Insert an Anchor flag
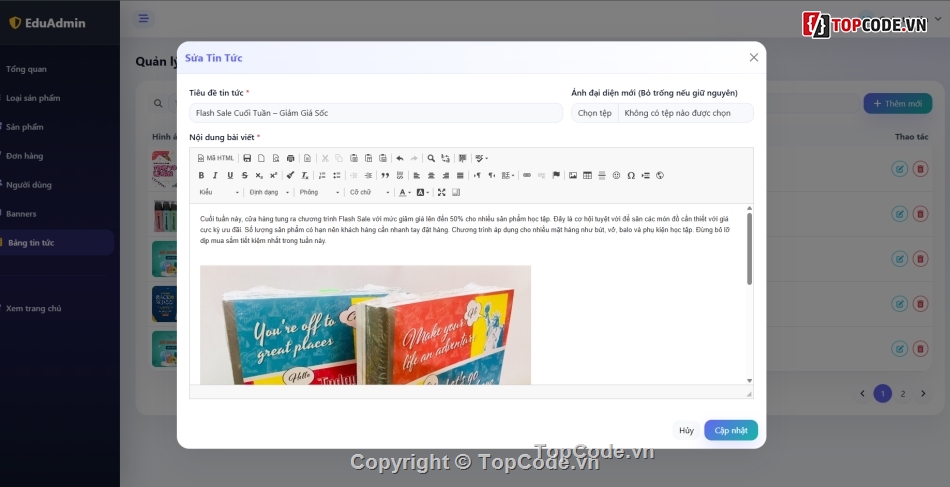 click(x=556, y=175)
